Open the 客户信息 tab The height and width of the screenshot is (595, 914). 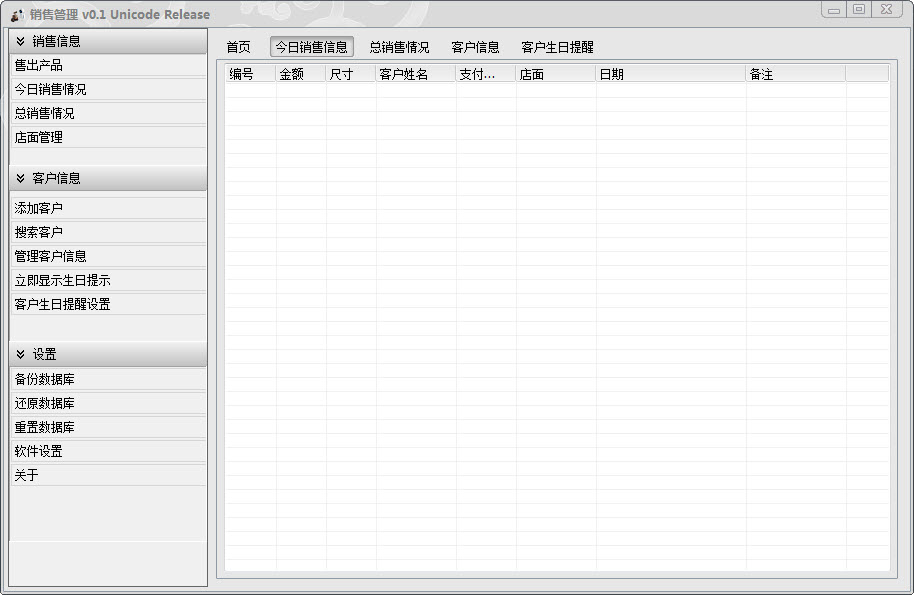[x=475, y=47]
